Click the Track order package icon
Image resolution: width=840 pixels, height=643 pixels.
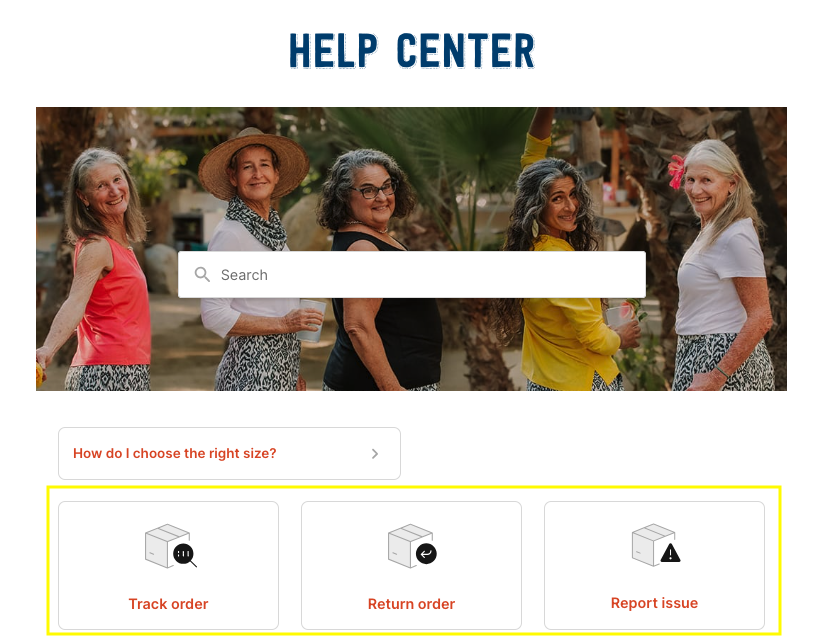(170, 546)
